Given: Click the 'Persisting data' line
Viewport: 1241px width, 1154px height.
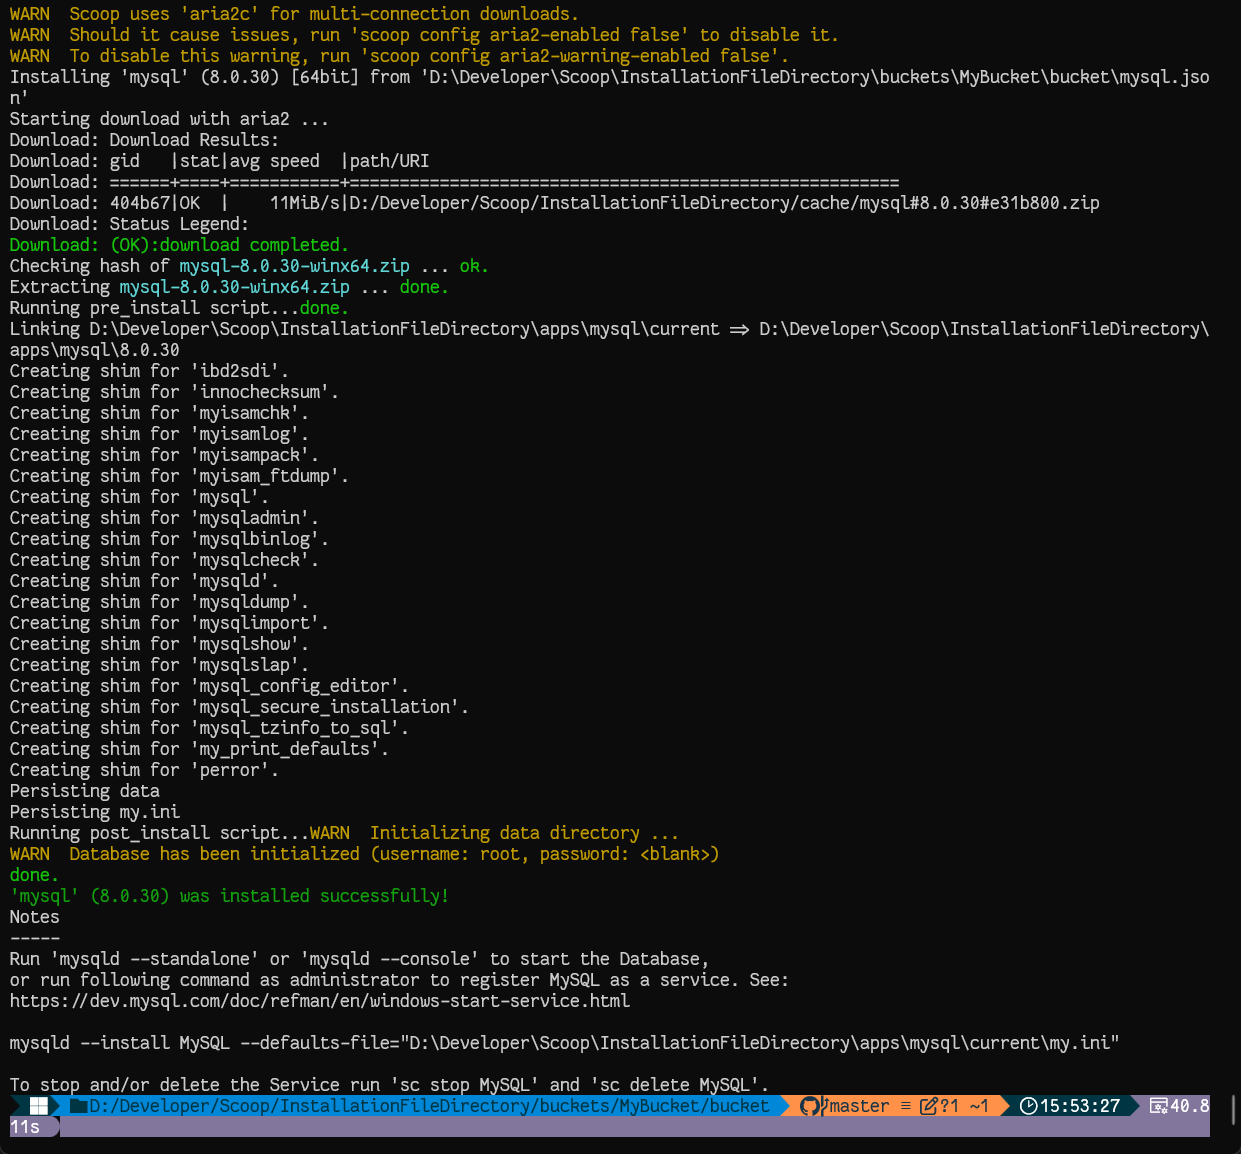Looking at the screenshot, I should (x=84, y=790).
